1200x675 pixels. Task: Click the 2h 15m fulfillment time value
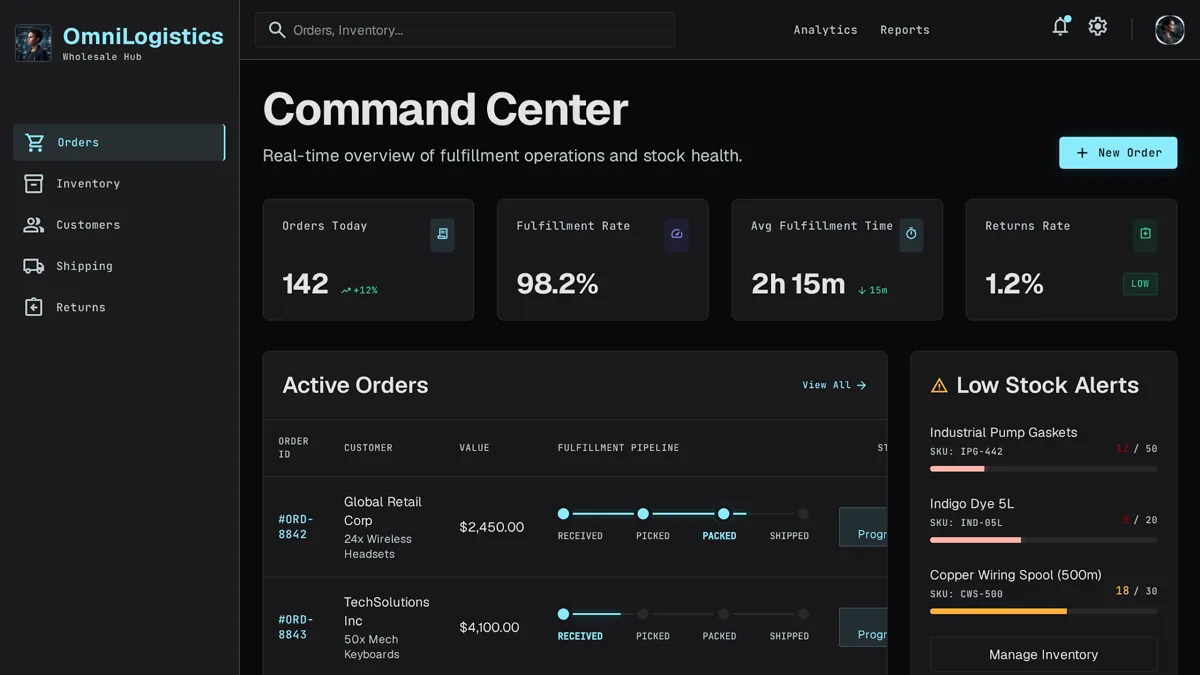[798, 284]
